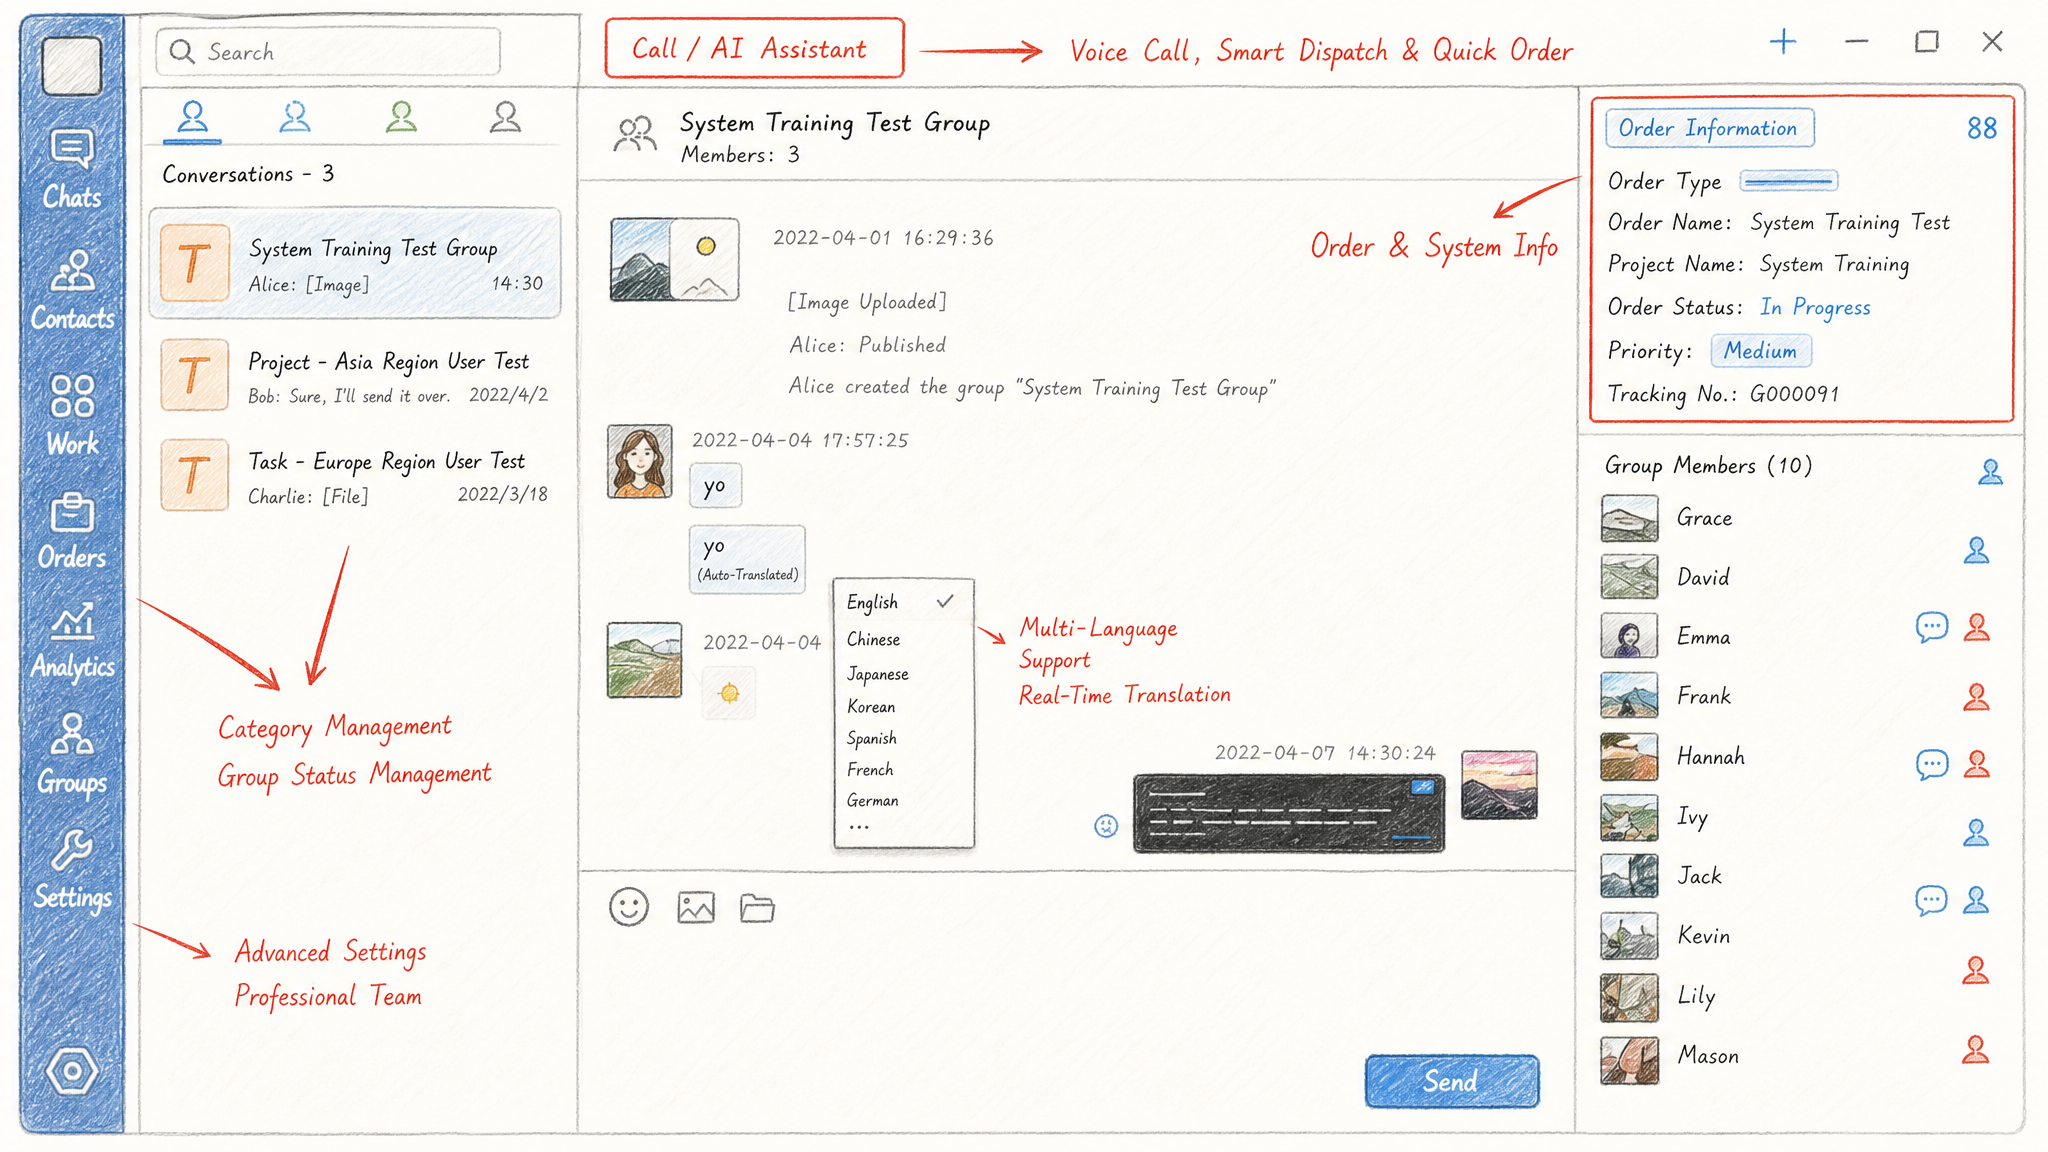Open the uploaded mountain image thumbnail
This screenshot has width=2048, height=1152.
pos(675,260)
